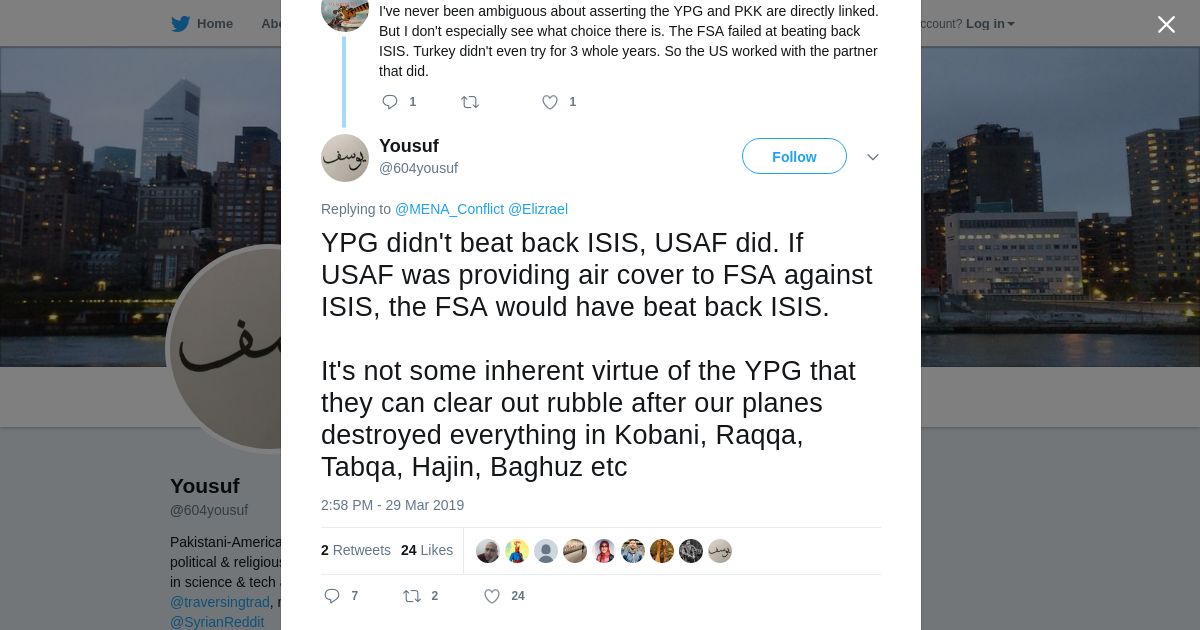This screenshot has height=630, width=1200.
Task: Follow the Yousuf account
Action: 794,157
